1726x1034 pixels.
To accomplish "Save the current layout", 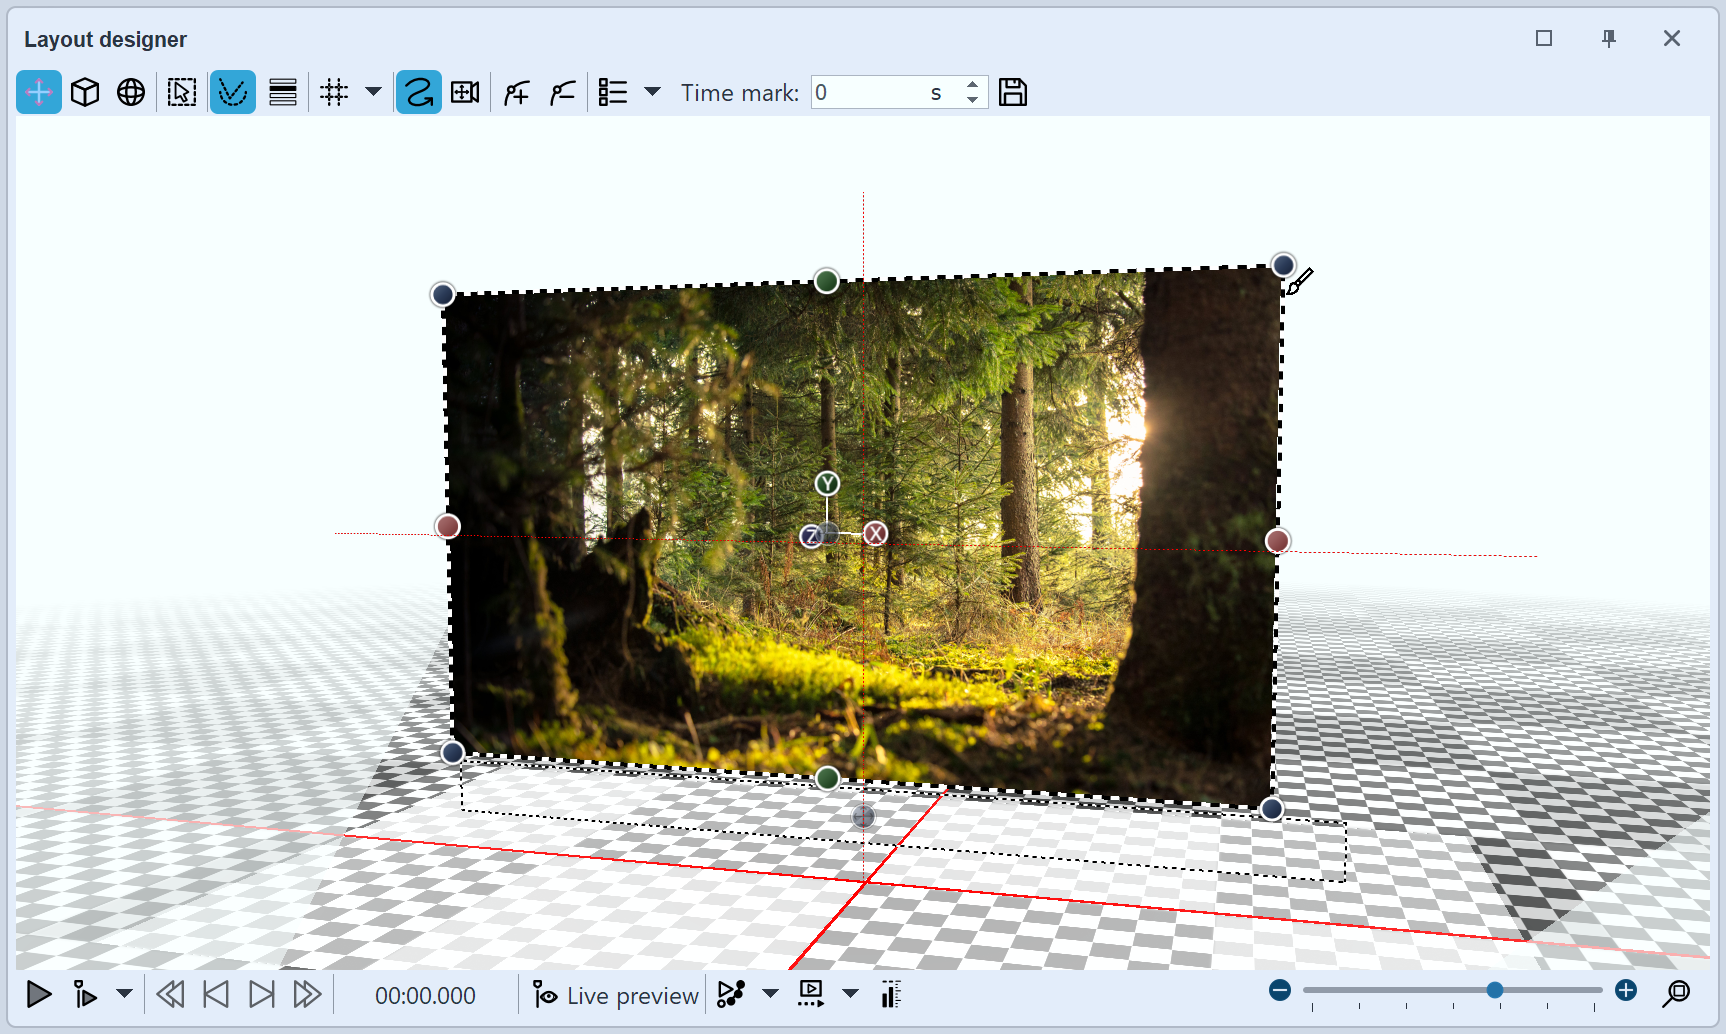I will 1012,91.
